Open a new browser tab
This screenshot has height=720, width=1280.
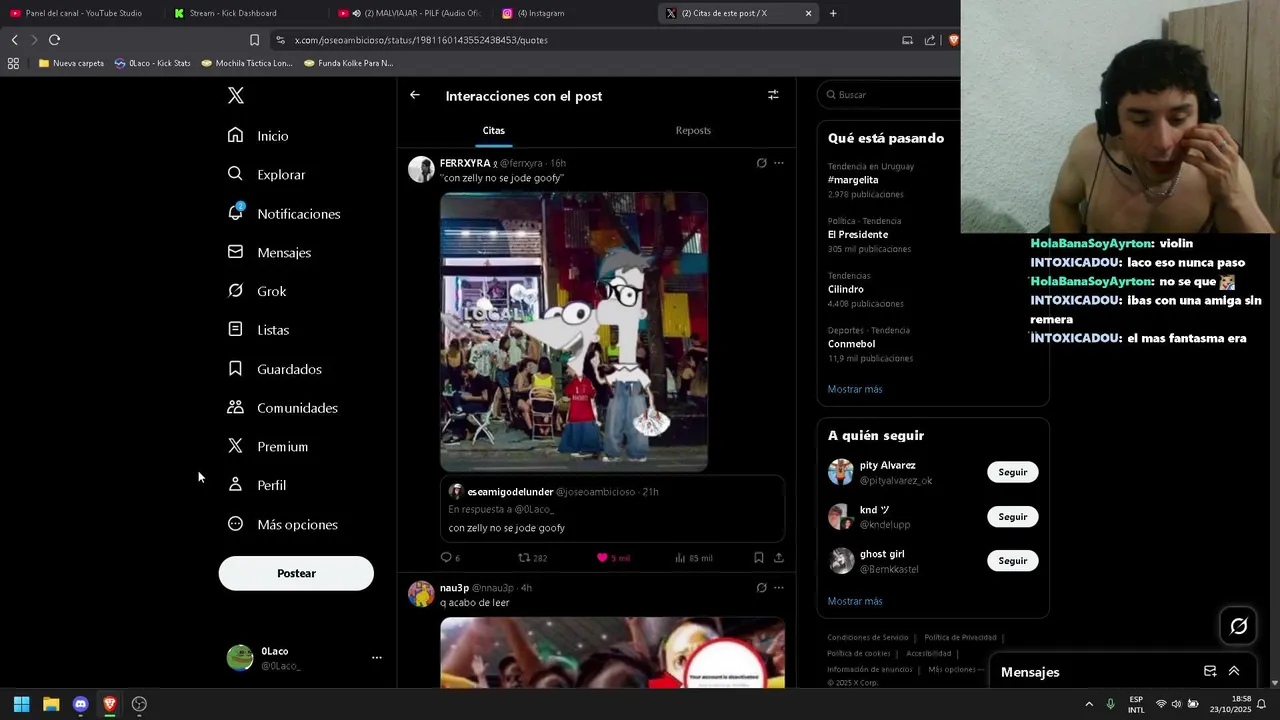pyautogui.click(x=833, y=13)
